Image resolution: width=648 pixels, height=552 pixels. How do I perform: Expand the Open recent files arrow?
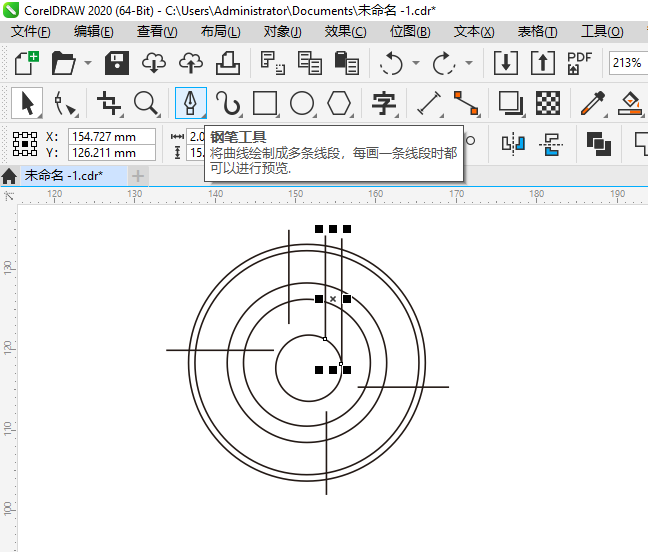pyautogui.click(x=88, y=63)
